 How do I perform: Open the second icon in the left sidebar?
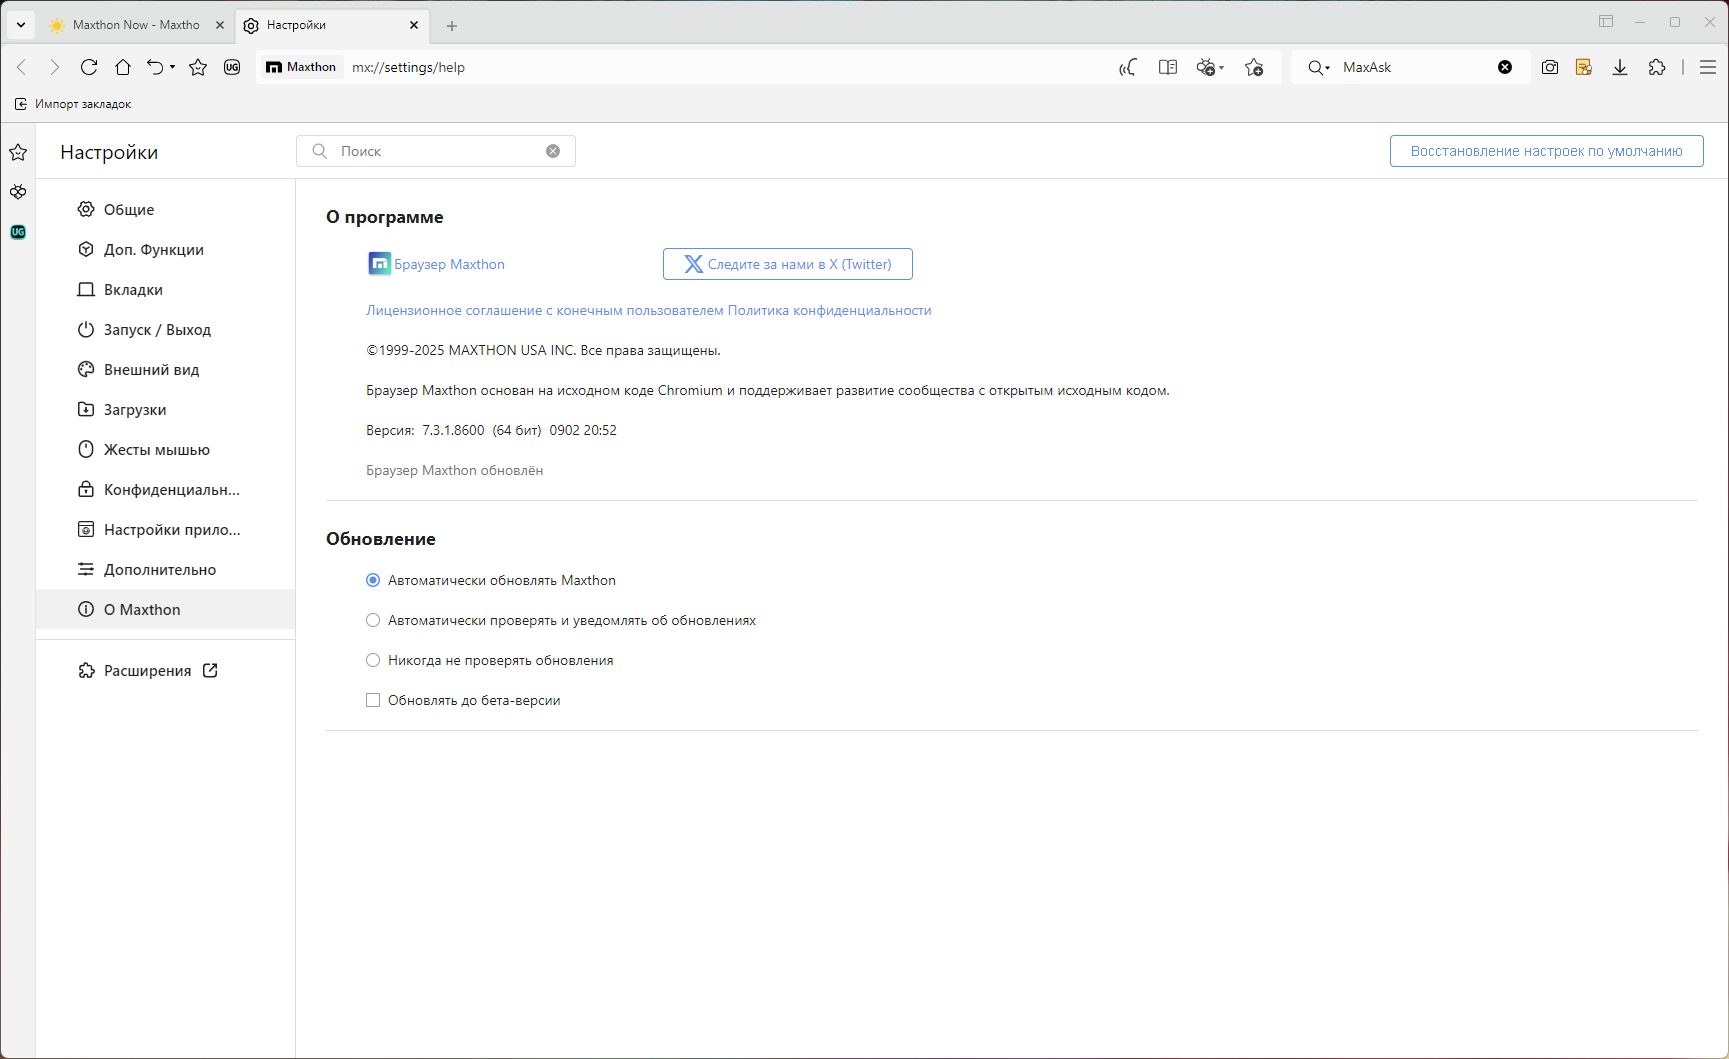point(18,192)
